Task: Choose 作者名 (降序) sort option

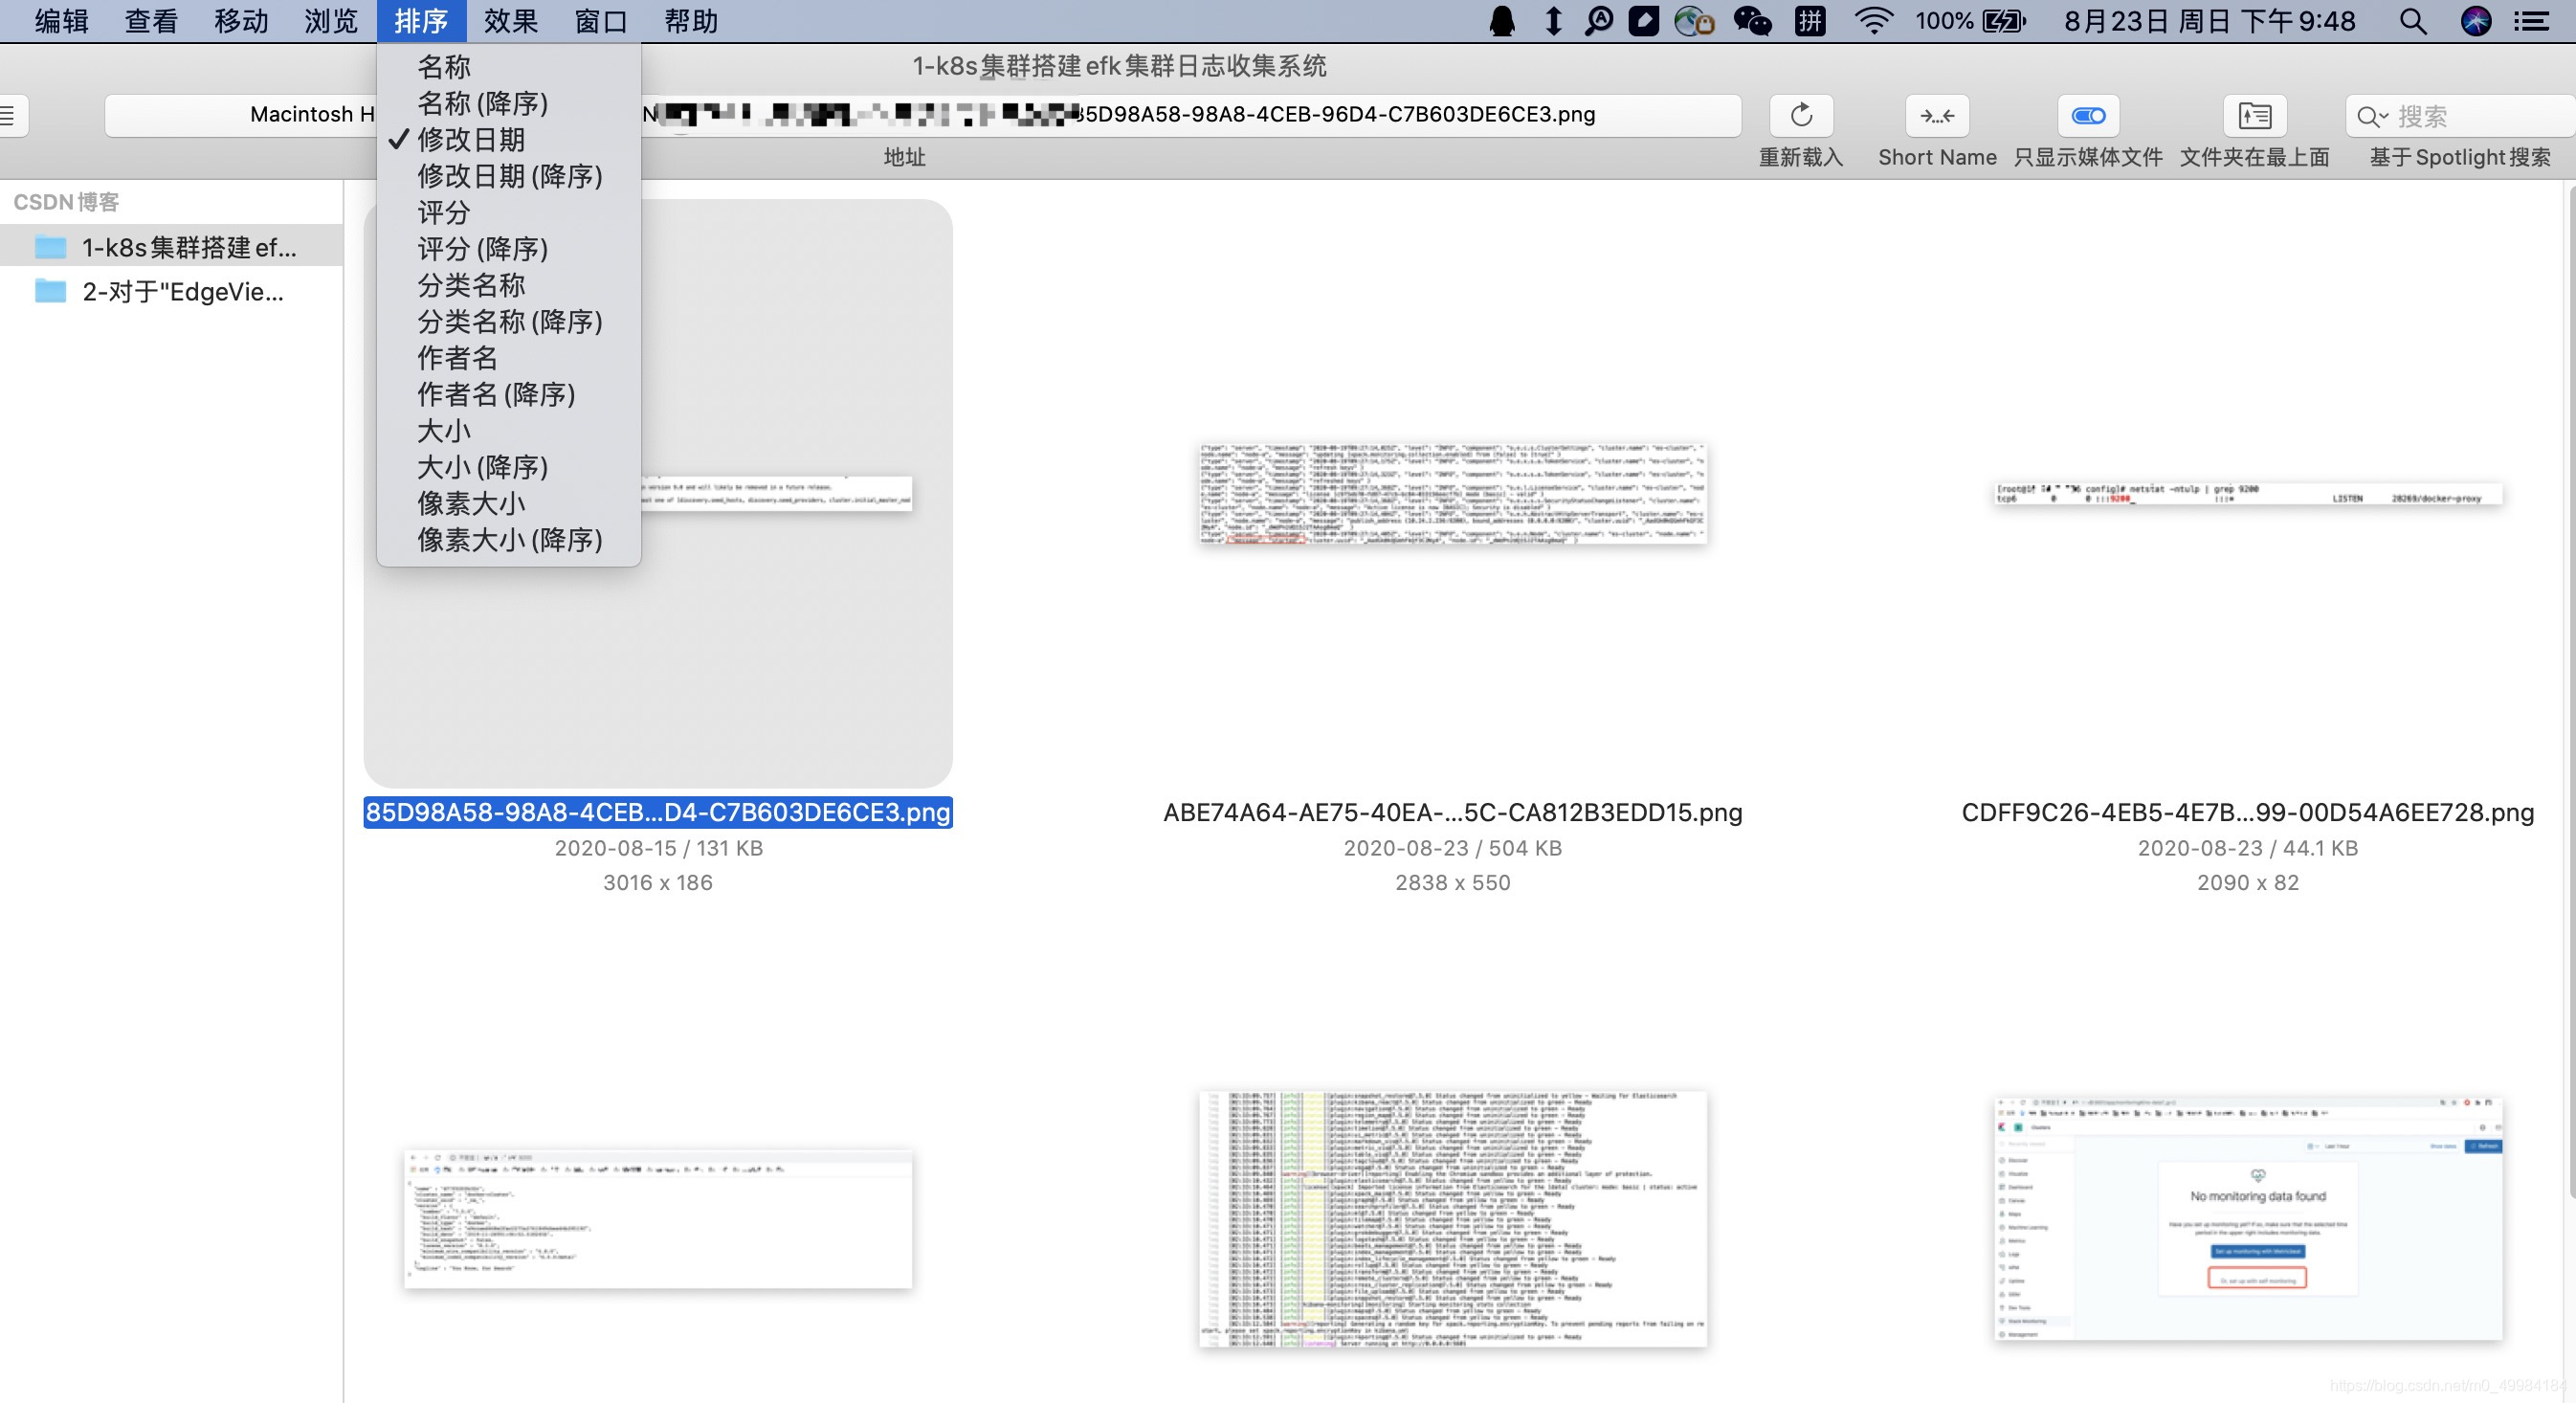Action: pos(509,394)
